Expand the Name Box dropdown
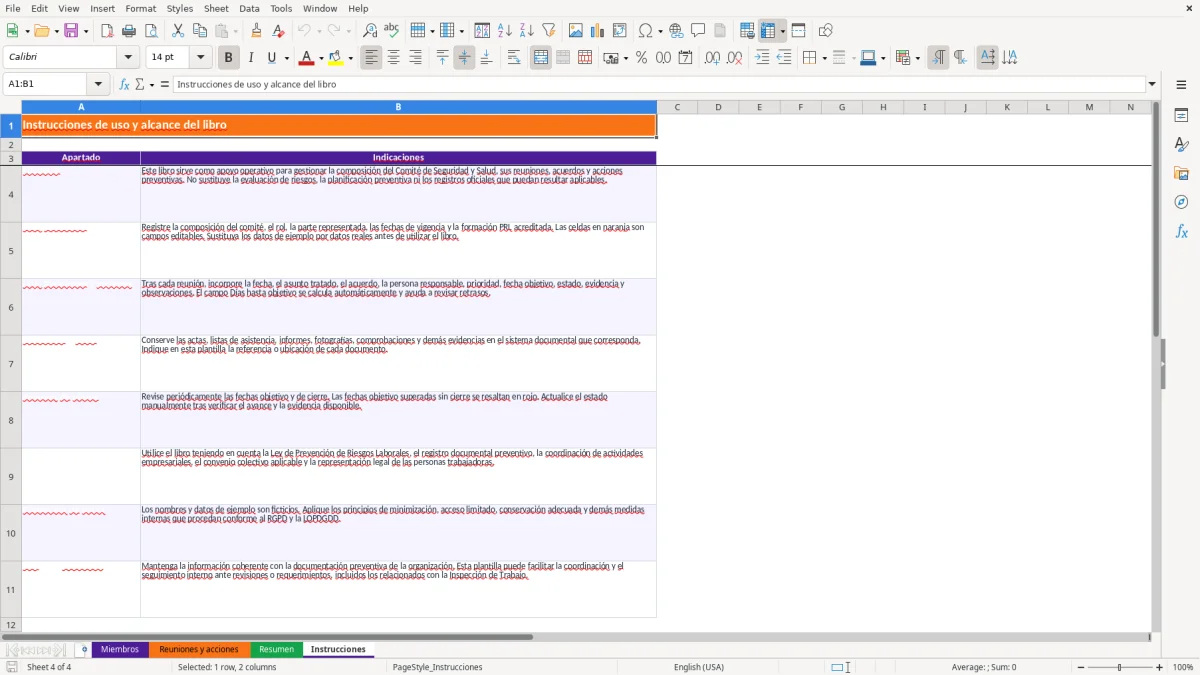This screenshot has width=1200, height=675. point(98,85)
